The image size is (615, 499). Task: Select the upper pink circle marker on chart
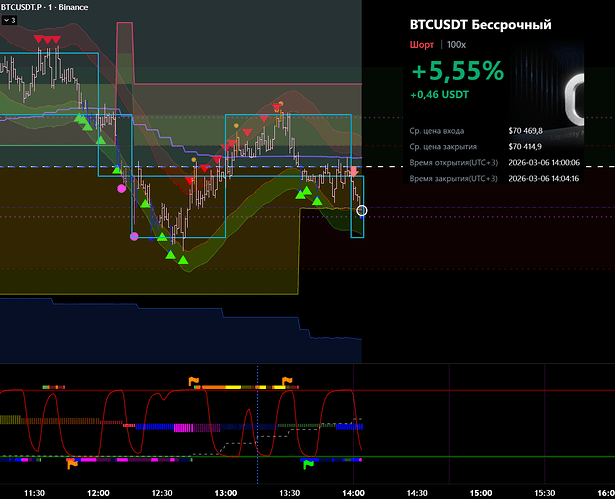point(122,188)
